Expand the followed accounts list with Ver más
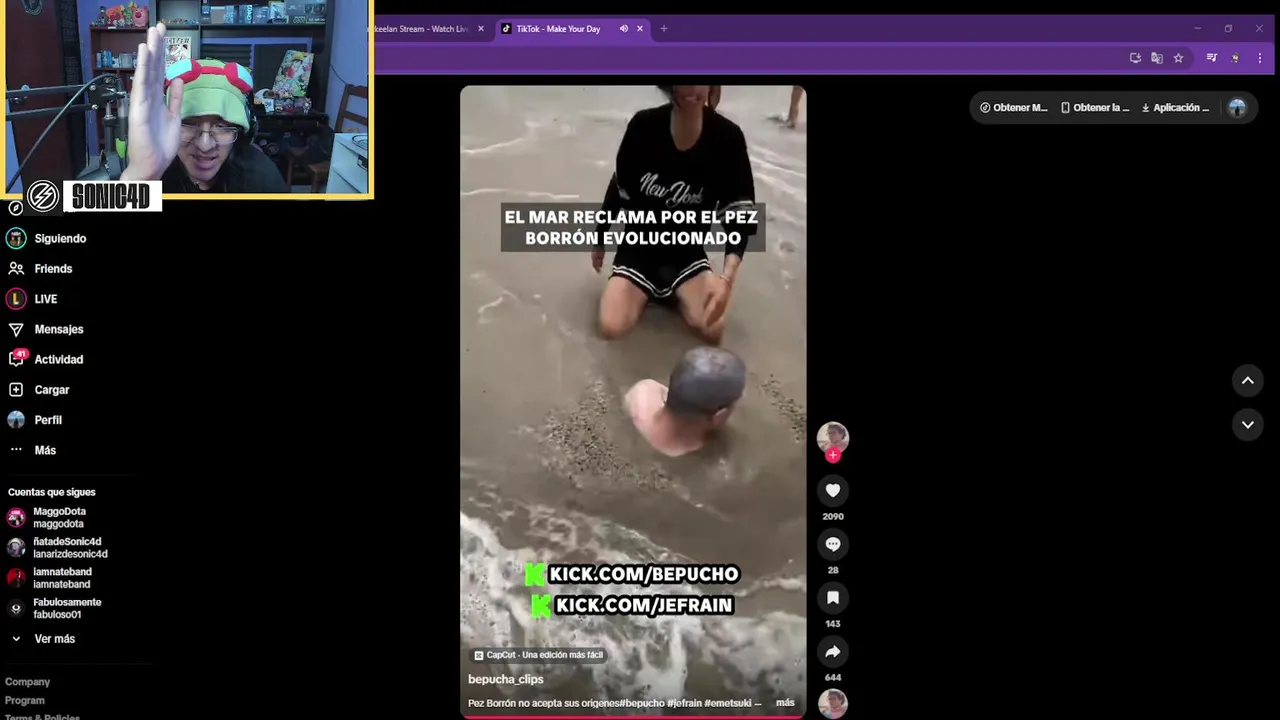Image resolution: width=1280 pixels, height=720 pixels. tap(54, 638)
